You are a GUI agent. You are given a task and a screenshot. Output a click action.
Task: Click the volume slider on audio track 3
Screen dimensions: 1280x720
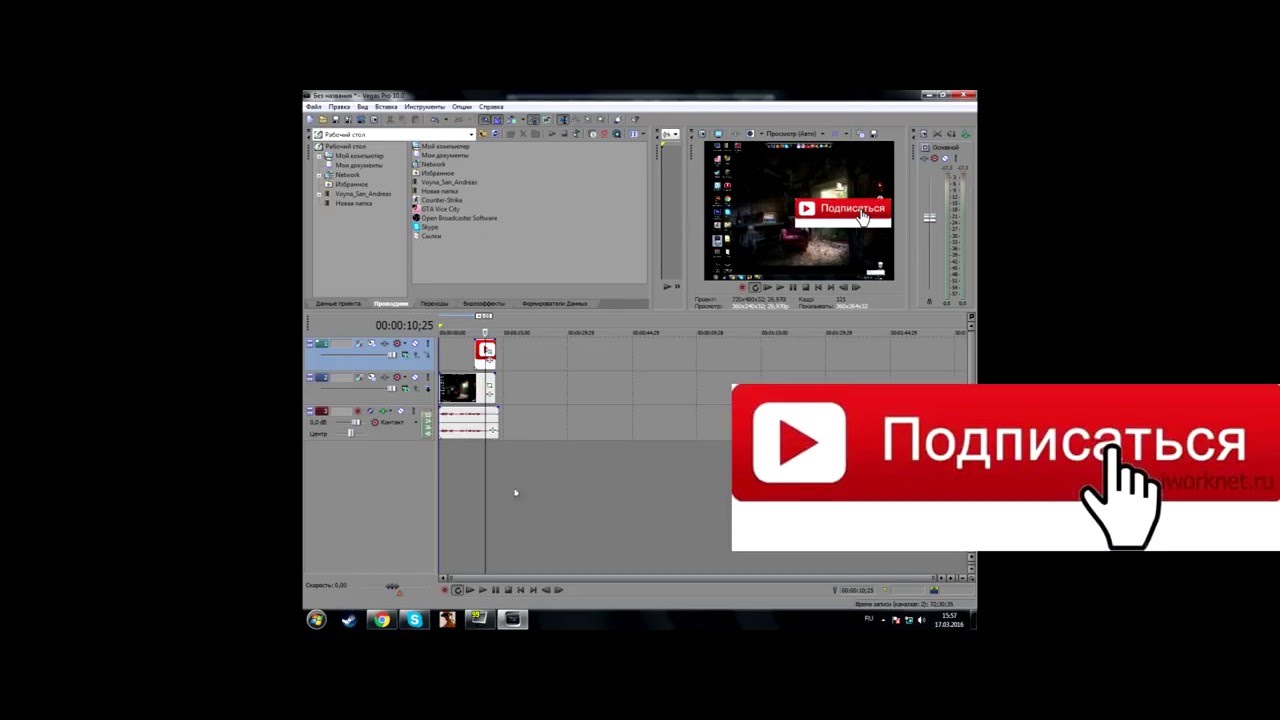(356, 422)
